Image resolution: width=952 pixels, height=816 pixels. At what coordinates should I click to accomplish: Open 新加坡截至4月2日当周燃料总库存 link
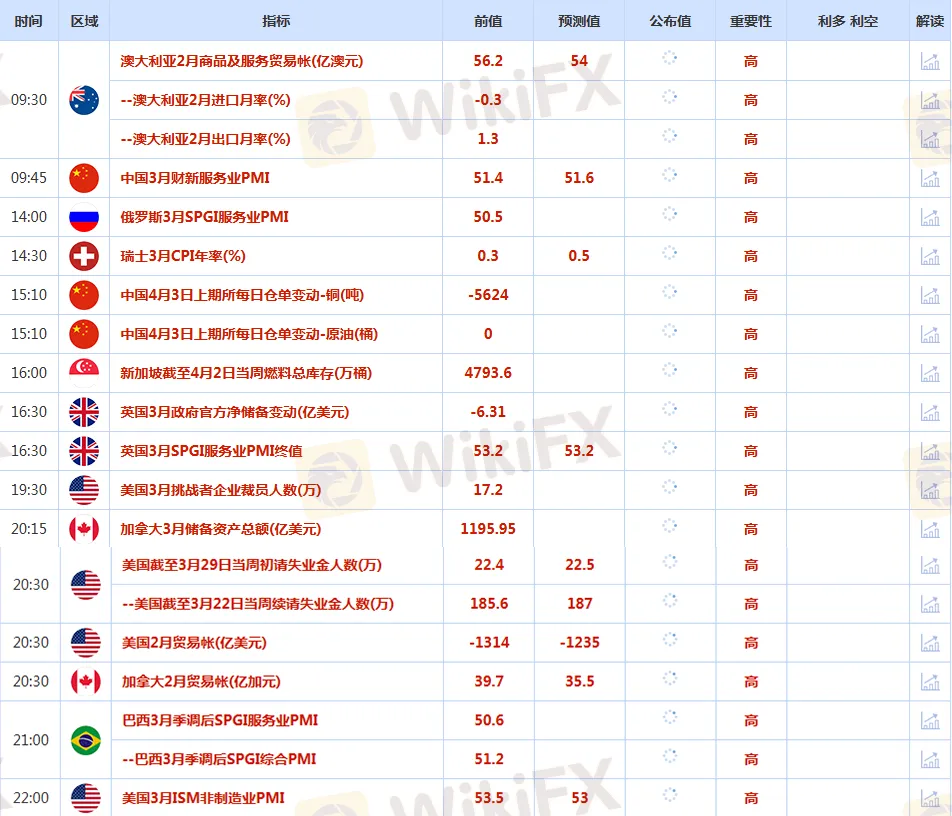[246, 373]
